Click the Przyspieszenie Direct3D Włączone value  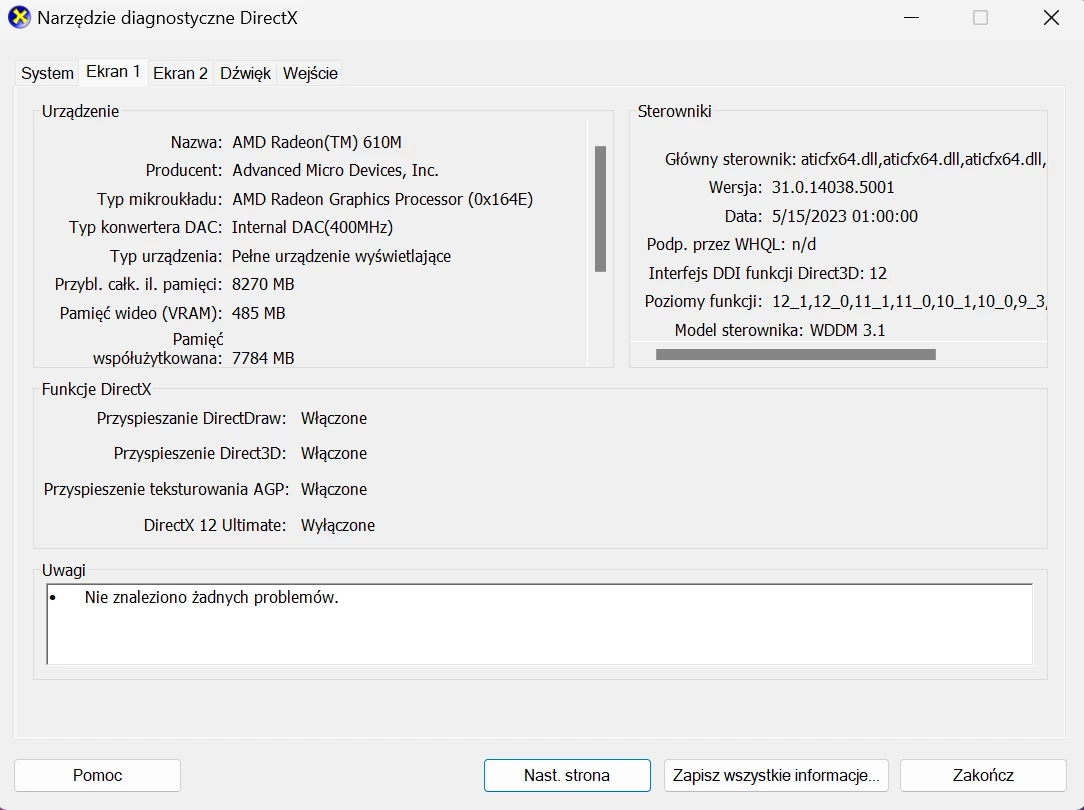pos(334,454)
